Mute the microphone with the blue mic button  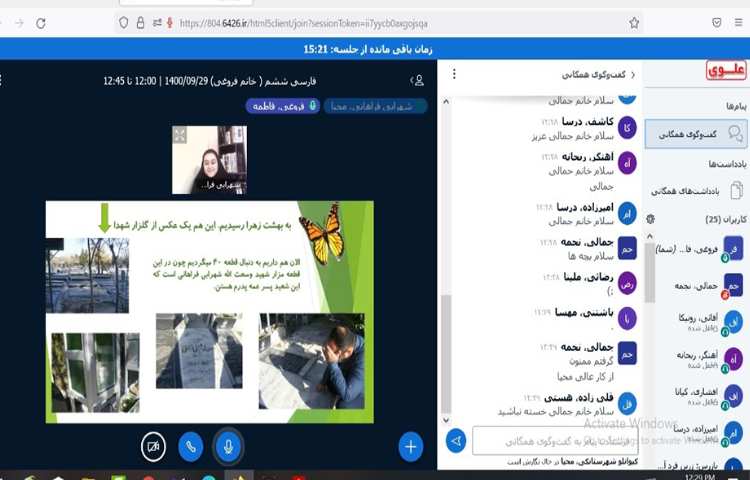(x=228, y=447)
